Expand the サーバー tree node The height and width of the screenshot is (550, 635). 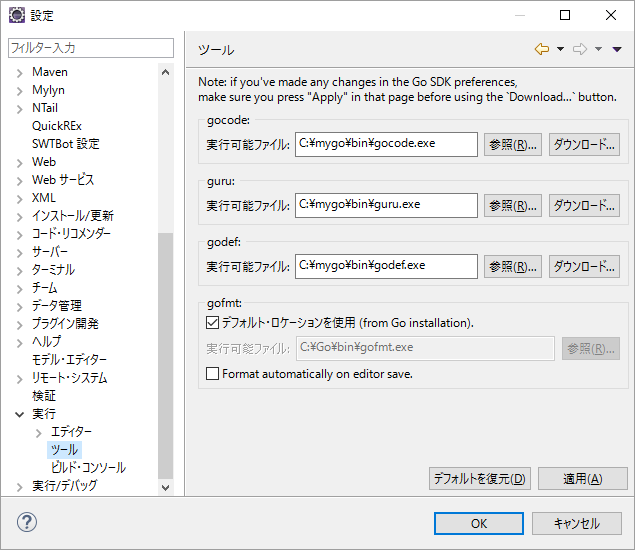pyautogui.click(x=19, y=253)
